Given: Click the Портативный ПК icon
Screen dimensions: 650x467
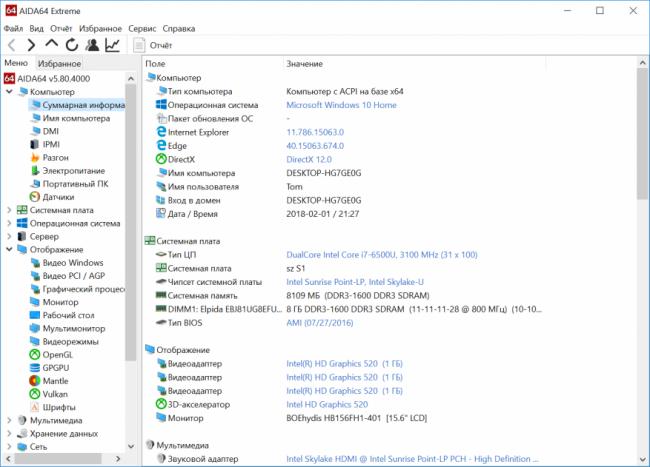Looking at the screenshot, I should [x=35, y=184].
